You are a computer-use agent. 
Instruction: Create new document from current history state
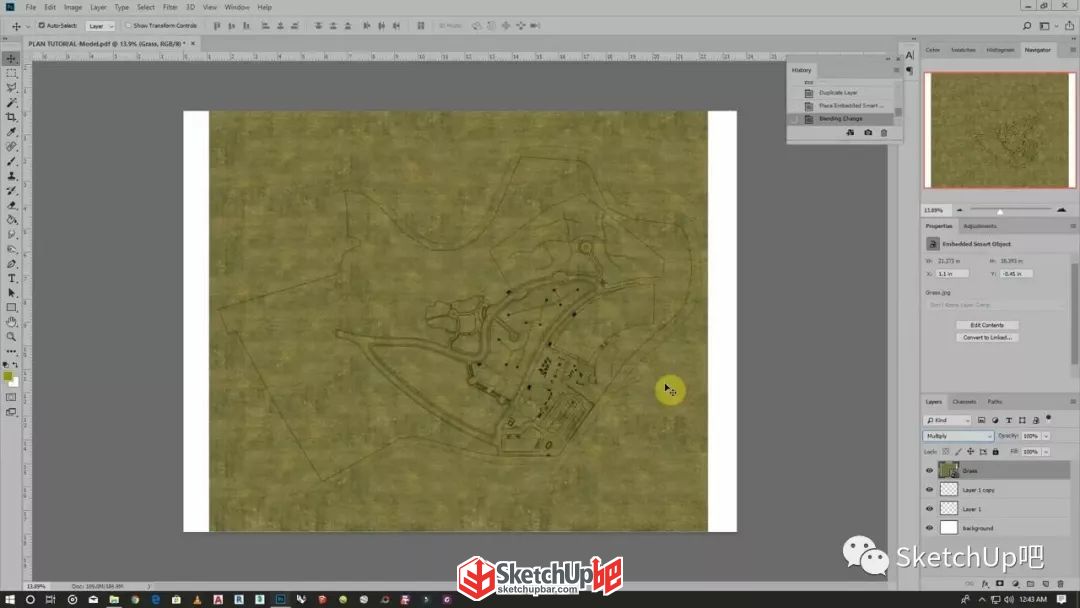click(x=850, y=132)
